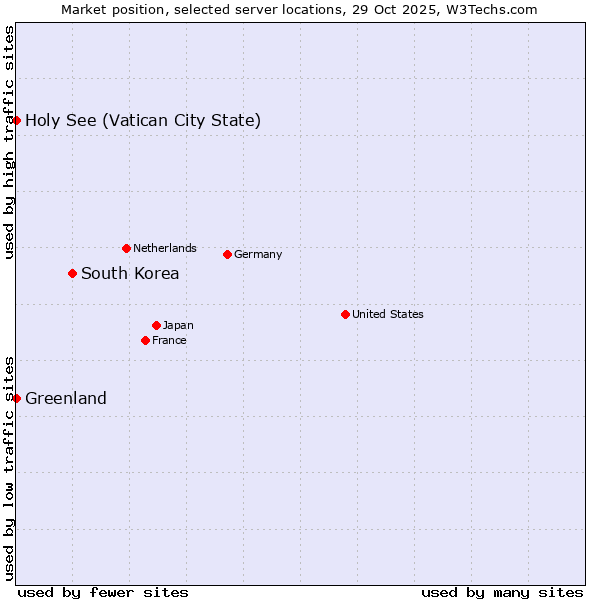Click the 'Greenland' text label
Screen dimensions: 600x600
coord(66,399)
